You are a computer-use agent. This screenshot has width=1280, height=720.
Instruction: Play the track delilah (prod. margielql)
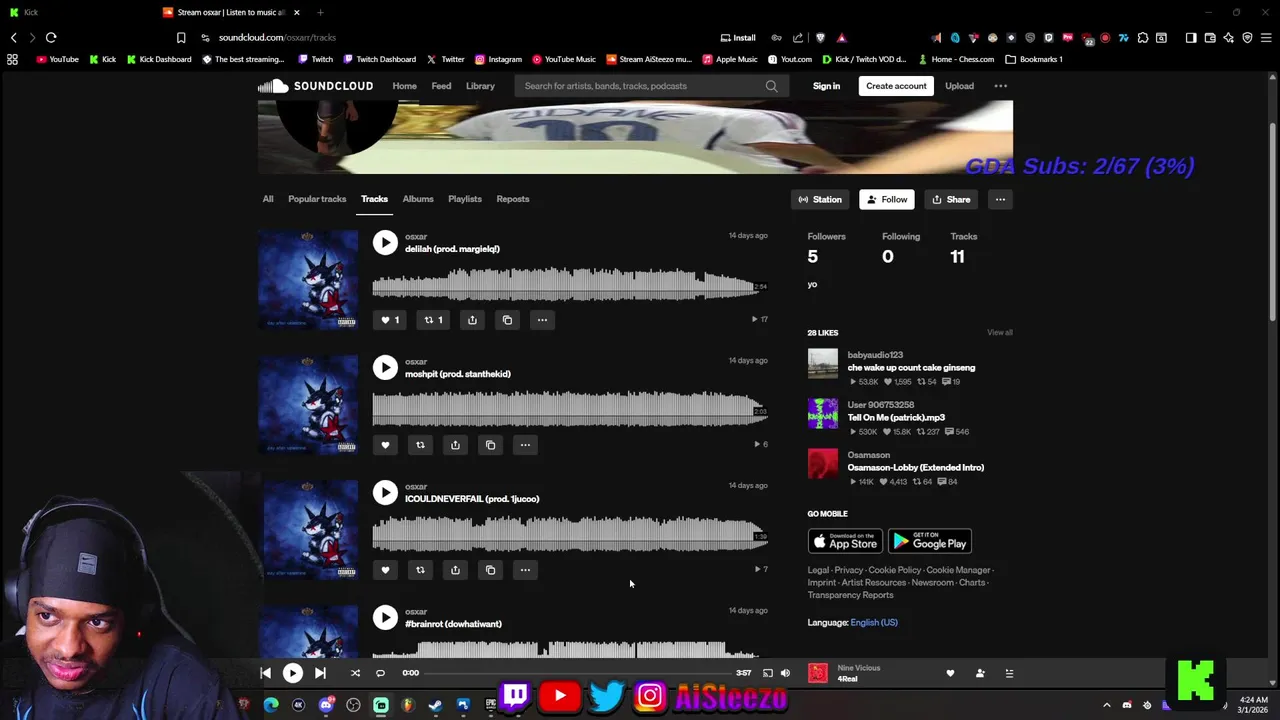385,243
